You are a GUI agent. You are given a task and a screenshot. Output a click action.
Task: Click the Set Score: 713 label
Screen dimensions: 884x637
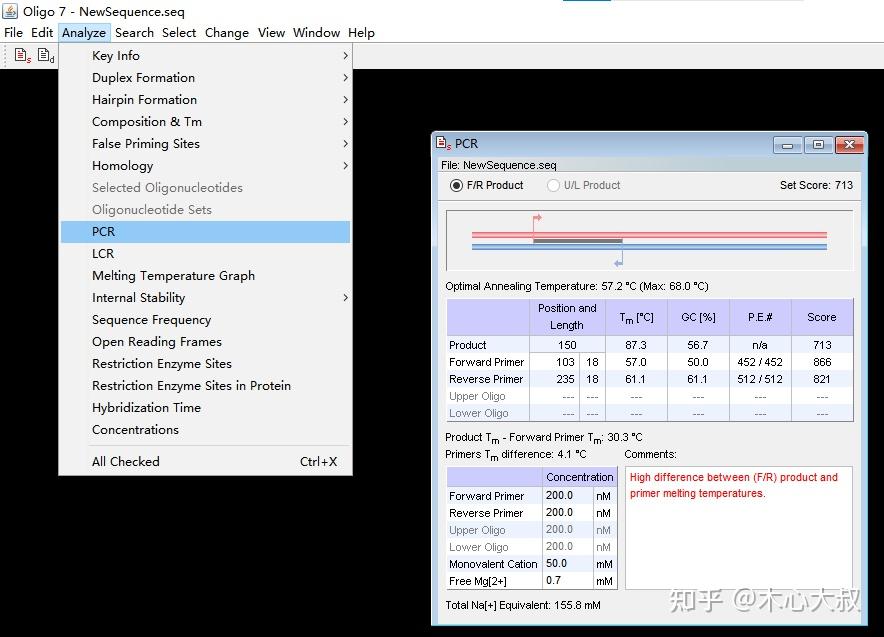coord(816,185)
